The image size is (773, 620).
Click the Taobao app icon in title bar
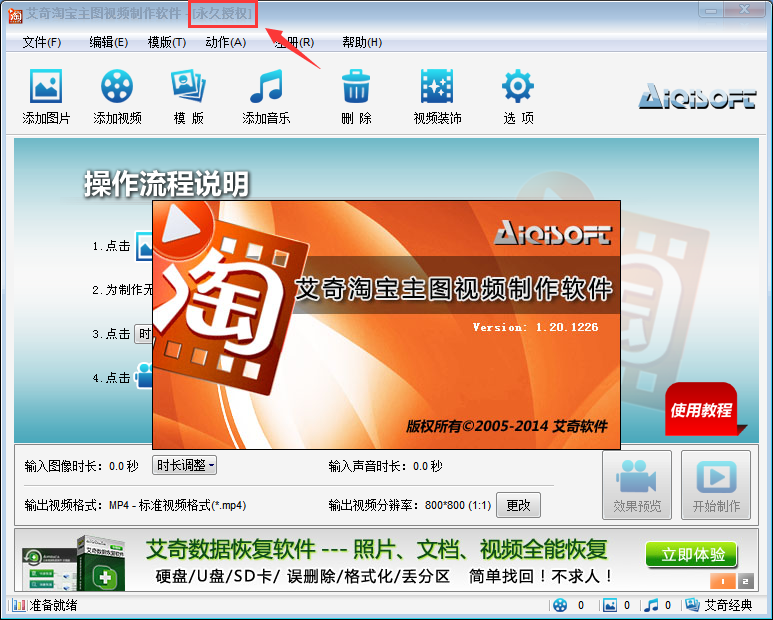point(14,15)
